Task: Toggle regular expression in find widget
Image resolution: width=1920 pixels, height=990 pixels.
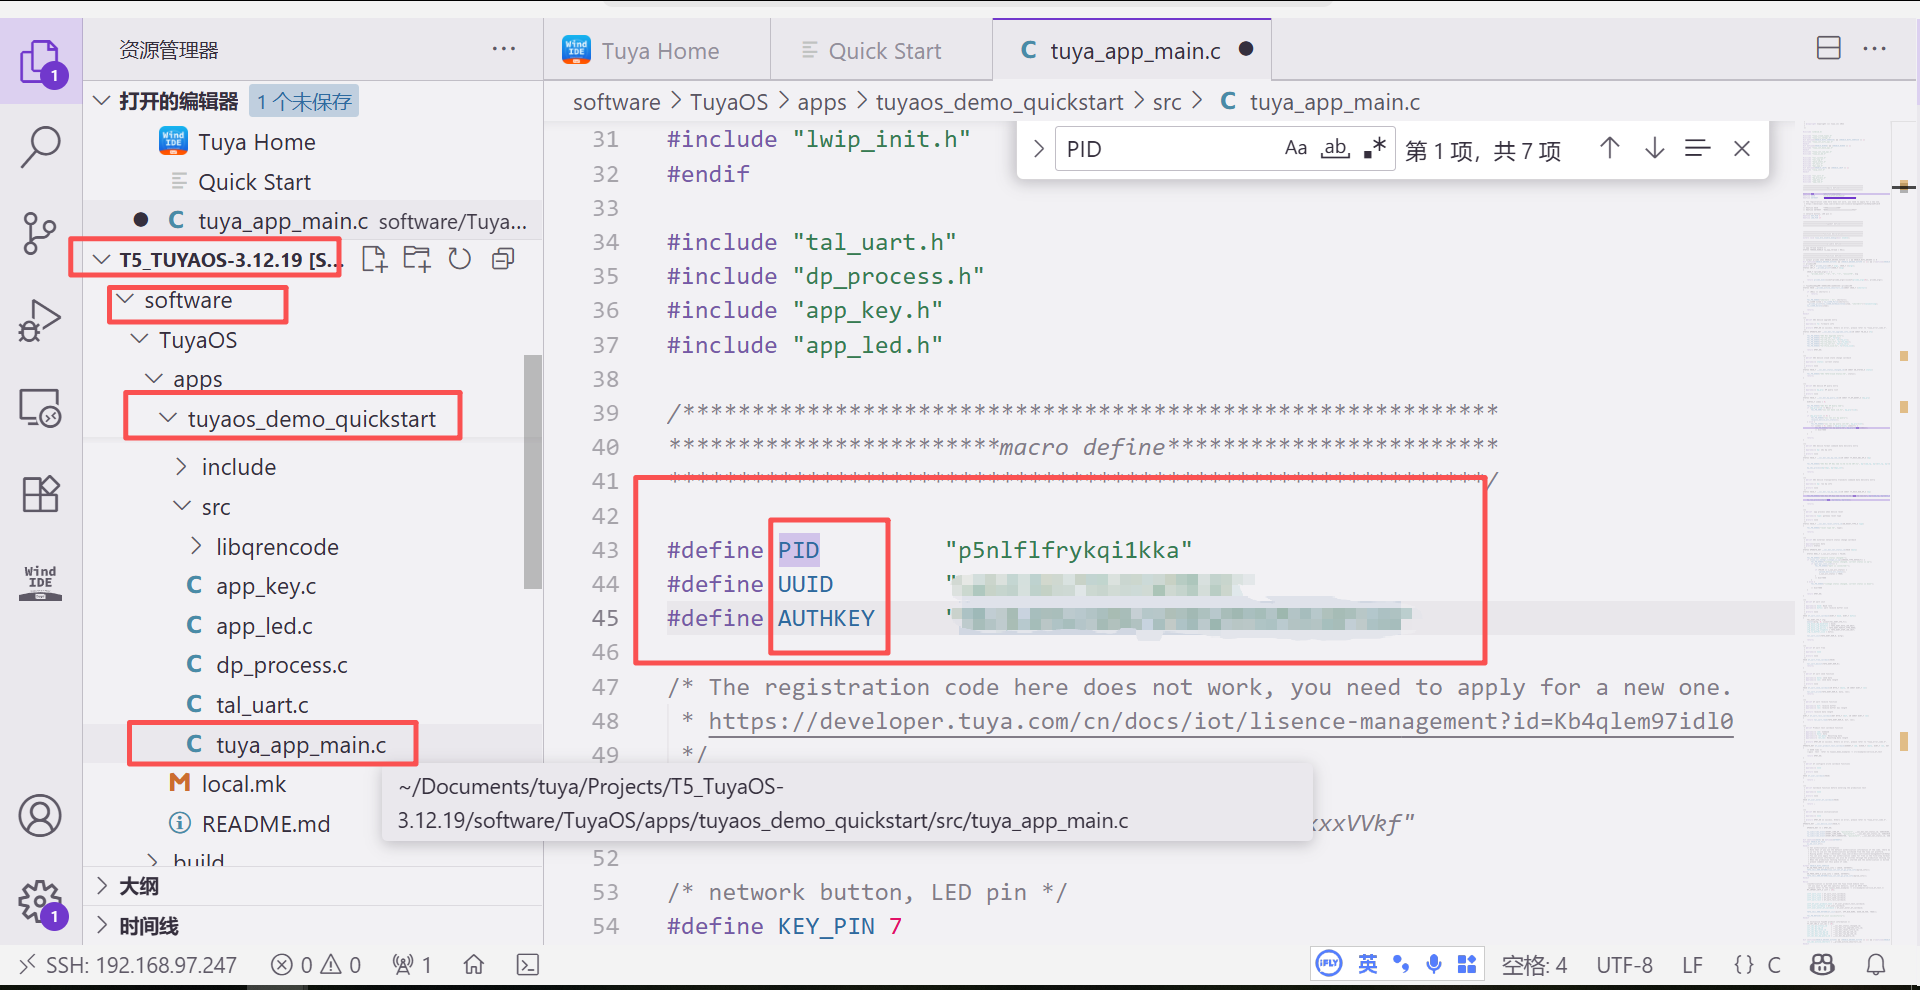Action: [1375, 148]
